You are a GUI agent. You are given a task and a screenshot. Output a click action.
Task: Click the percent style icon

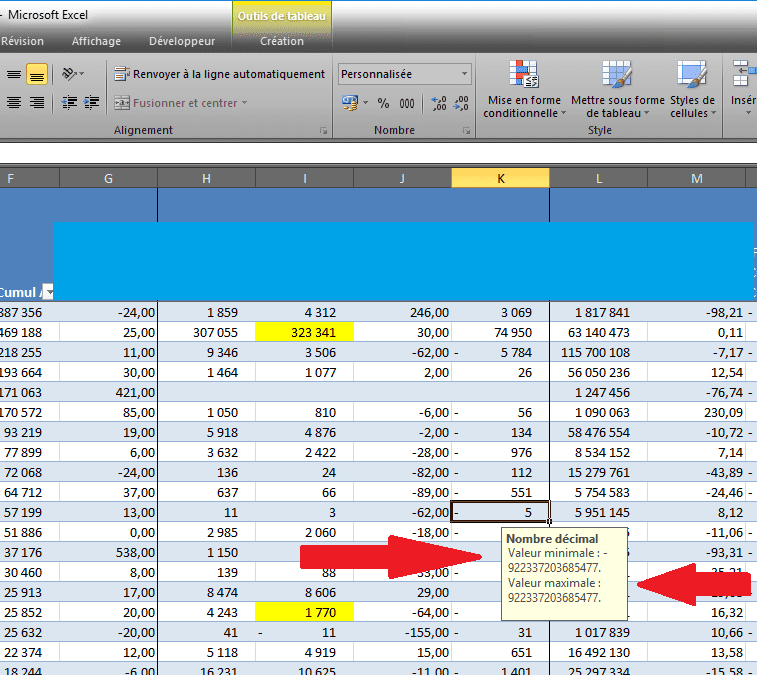pos(384,103)
